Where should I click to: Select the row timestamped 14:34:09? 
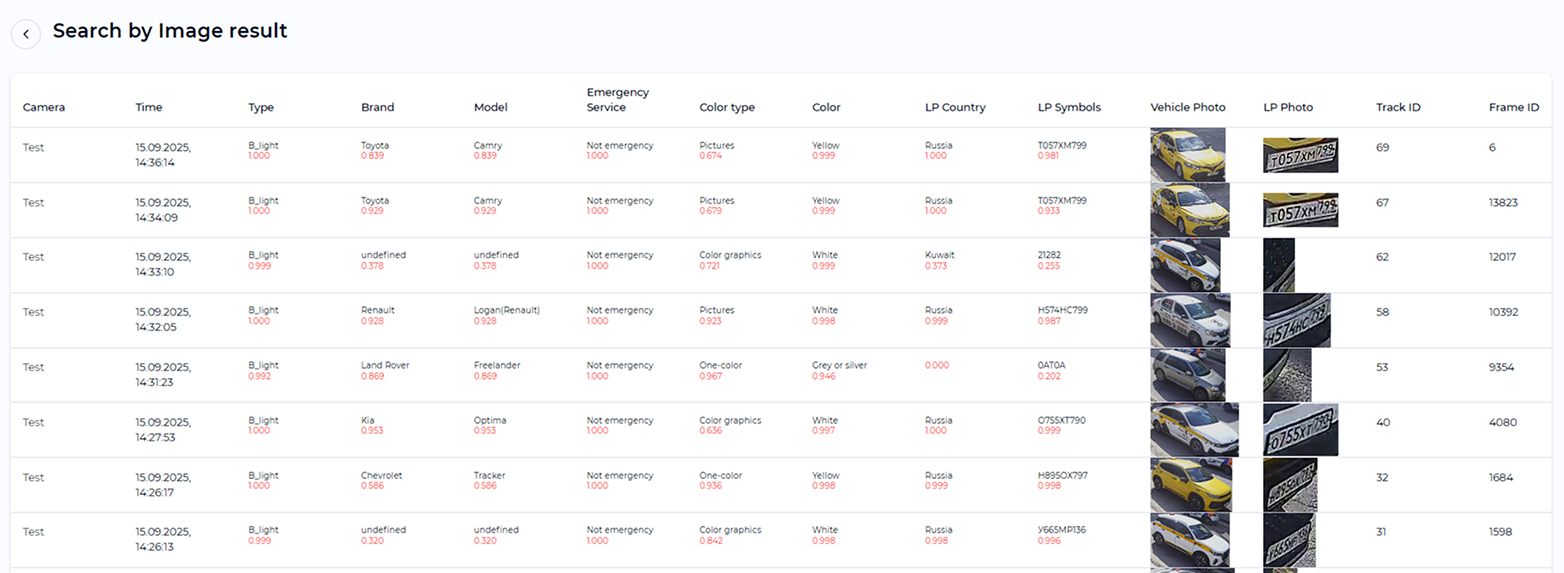tap(163, 210)
